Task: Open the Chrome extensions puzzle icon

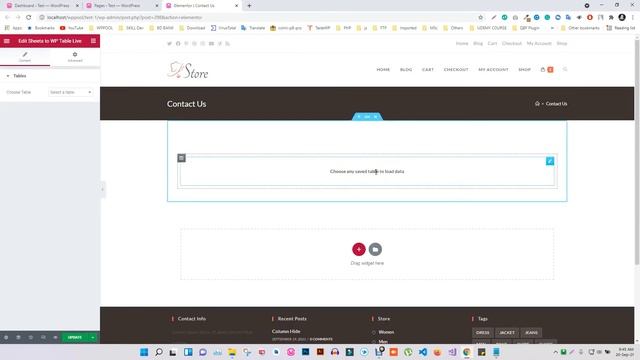Action: pyautogui.click(x=611, y=18)
